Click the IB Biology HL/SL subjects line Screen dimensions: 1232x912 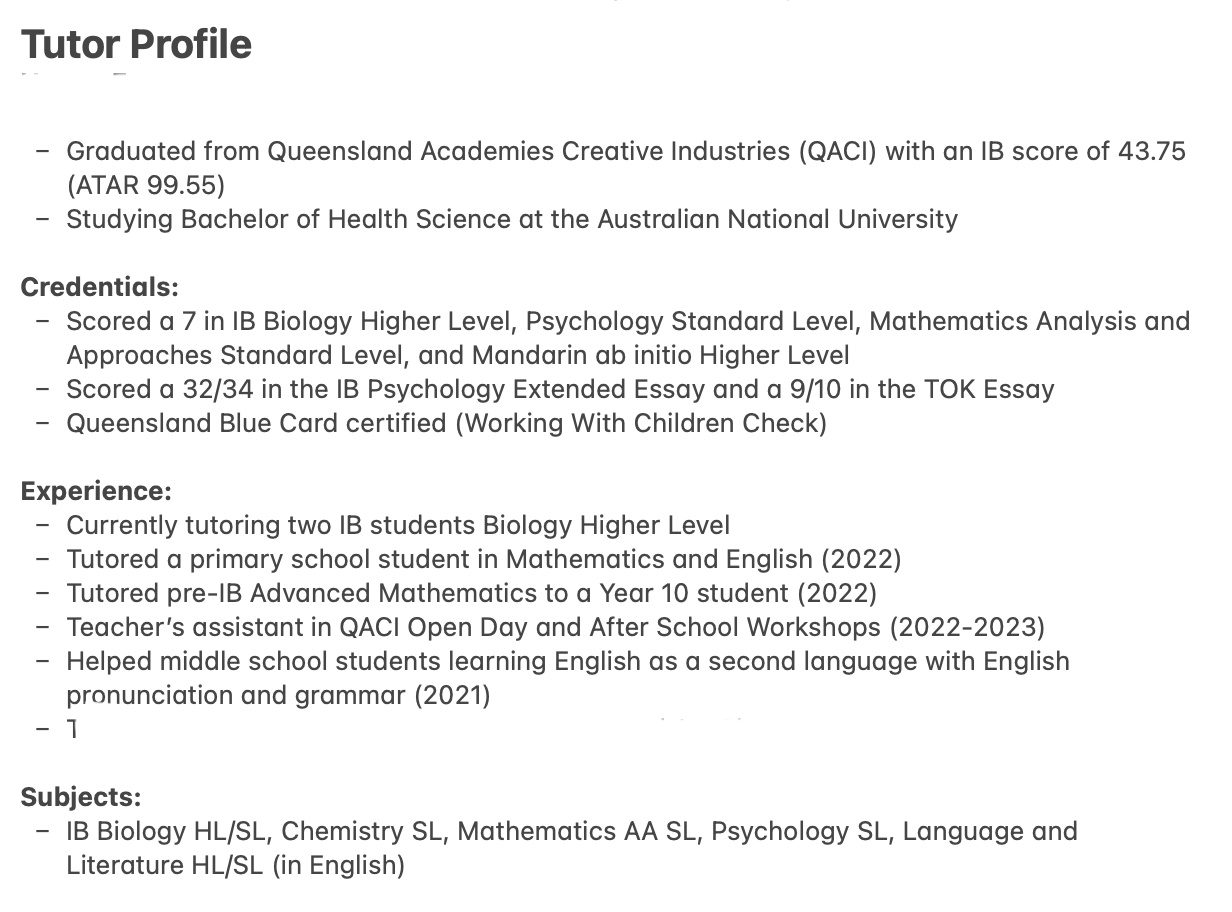click(x=571, y=831)
